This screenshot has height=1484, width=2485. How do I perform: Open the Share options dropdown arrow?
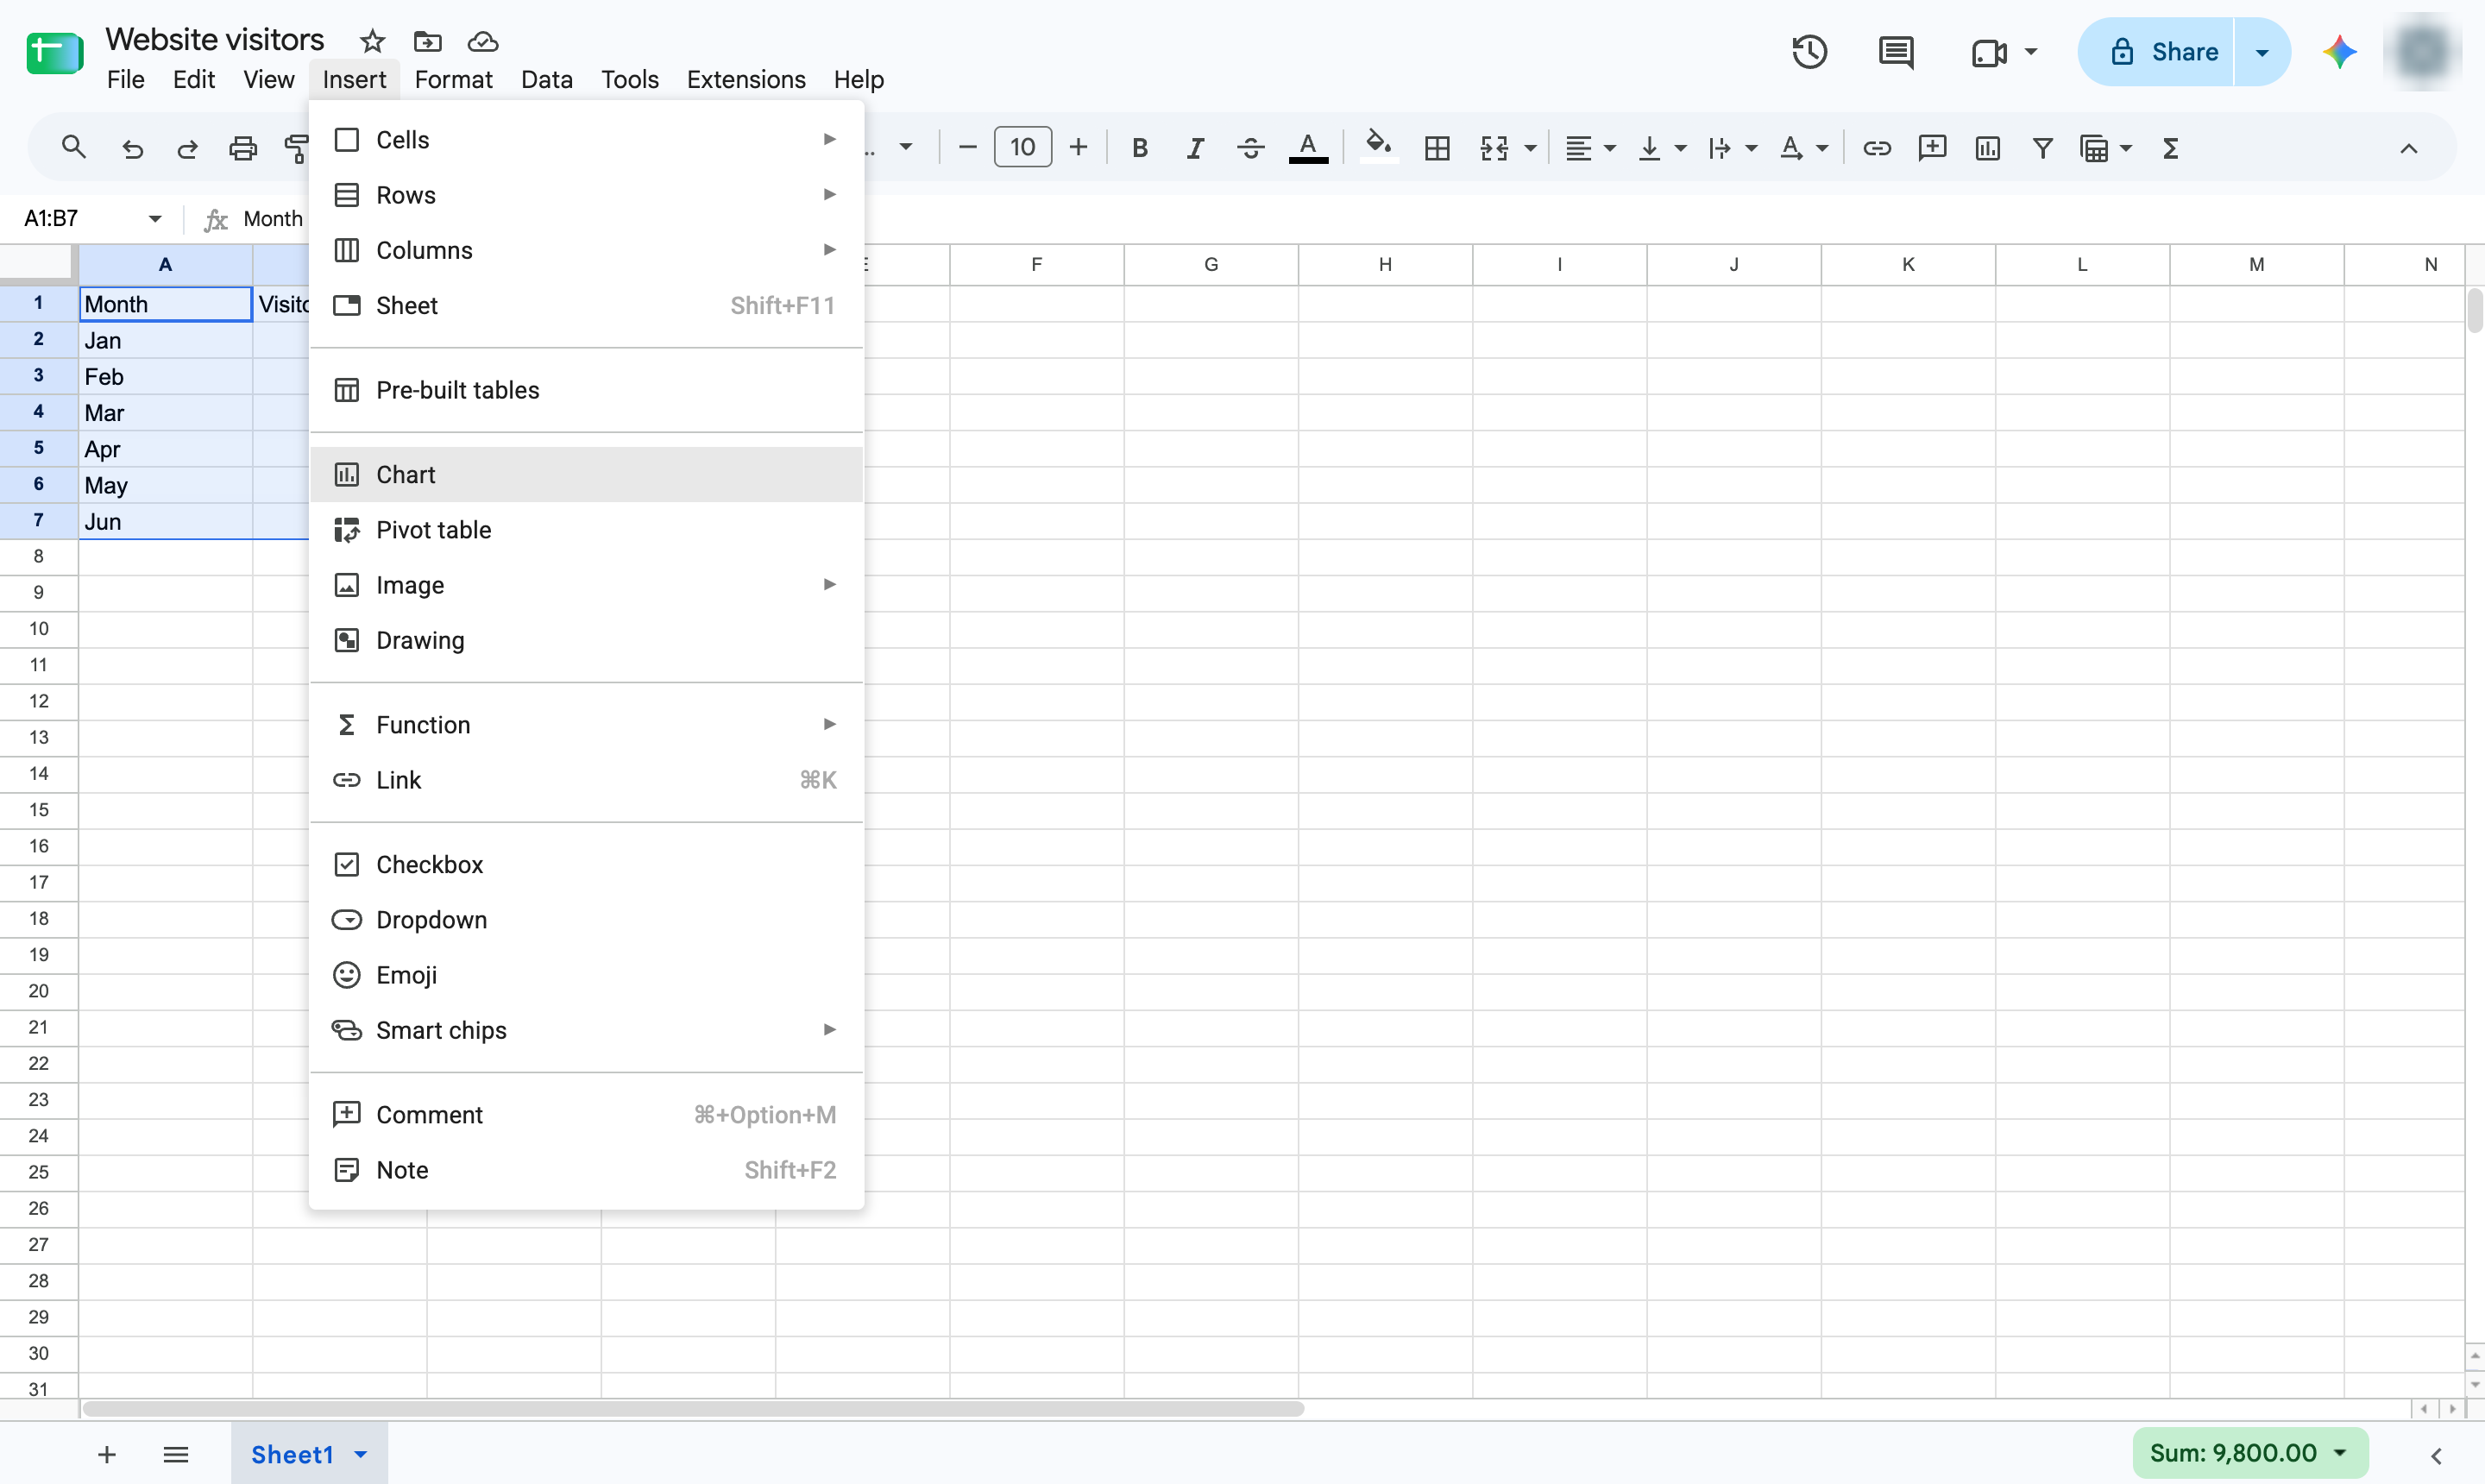pos(2261,52)
